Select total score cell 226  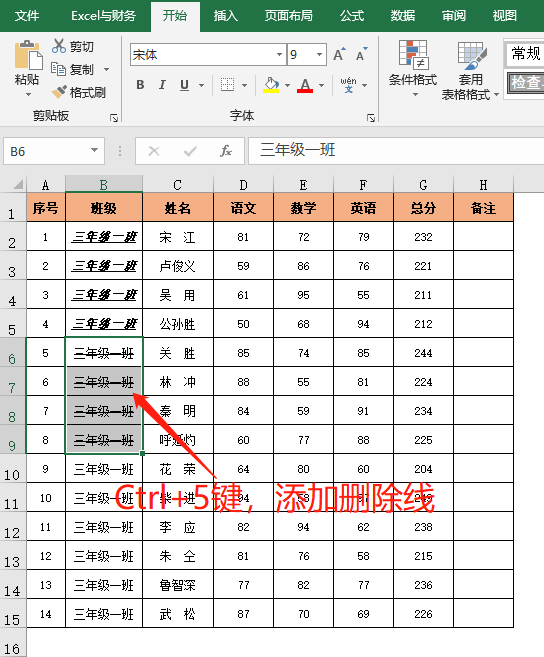tap(423, 613)
